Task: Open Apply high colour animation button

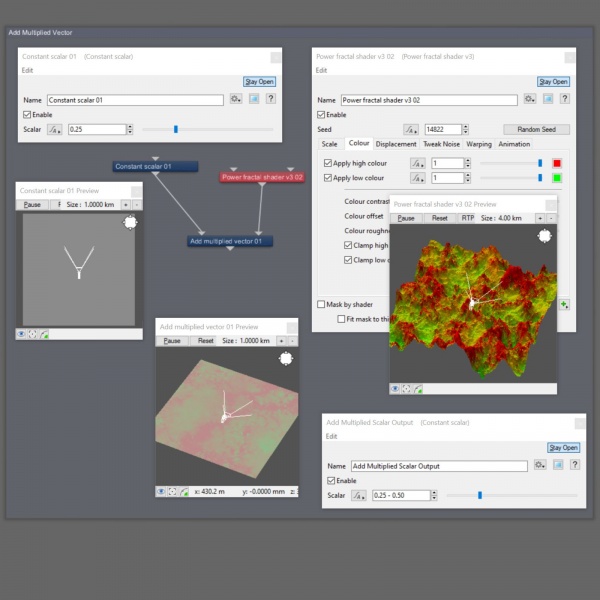Action: [417, 164]
